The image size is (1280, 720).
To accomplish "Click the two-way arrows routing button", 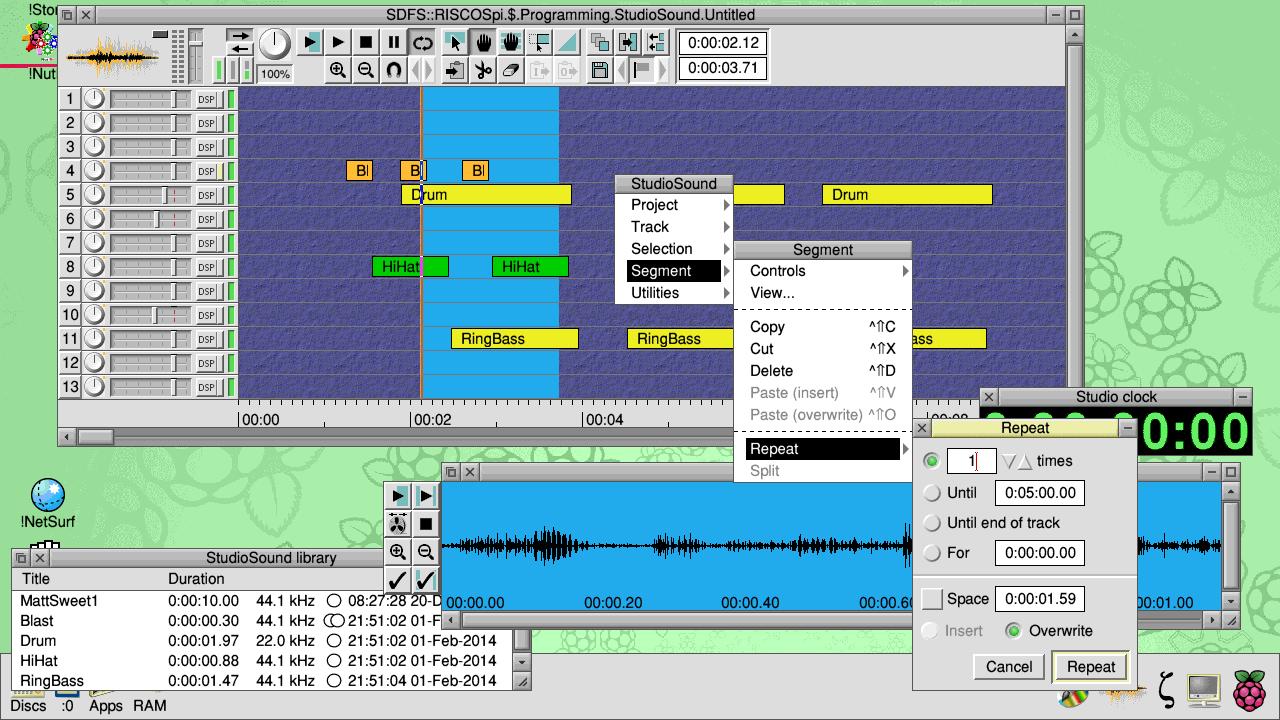I will 239,42.
